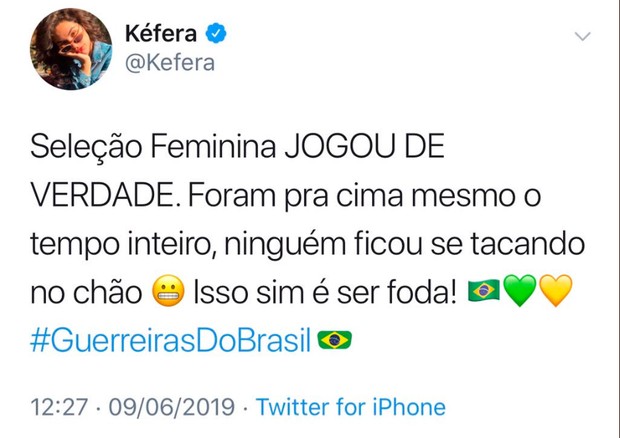The image size is (620, 438).
Task: Open the tweet options chevron menu
Action: pyautogui.click(x=582, y=36)
